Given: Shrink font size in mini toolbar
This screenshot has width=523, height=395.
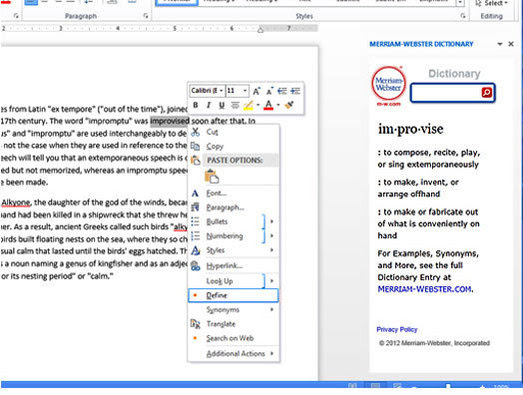Looking at the screenshot, I should pos(270,91).
